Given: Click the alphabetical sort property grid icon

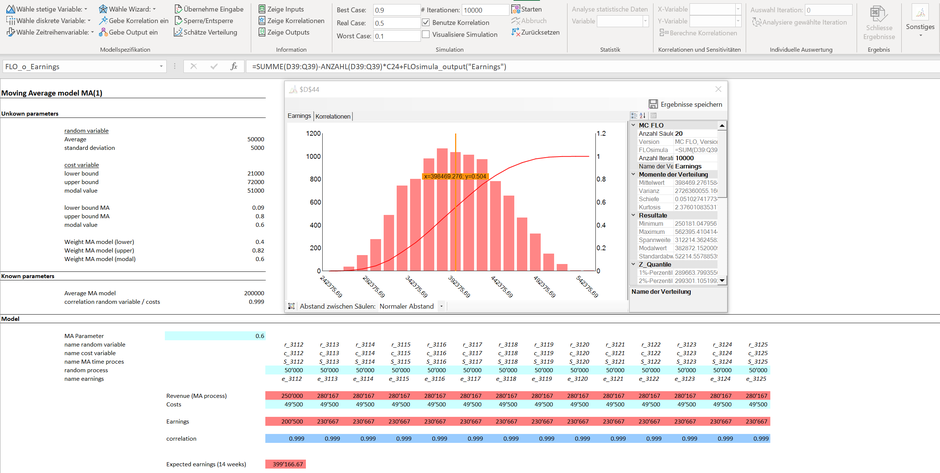Looking at the screenshot, I should (641, 116).
